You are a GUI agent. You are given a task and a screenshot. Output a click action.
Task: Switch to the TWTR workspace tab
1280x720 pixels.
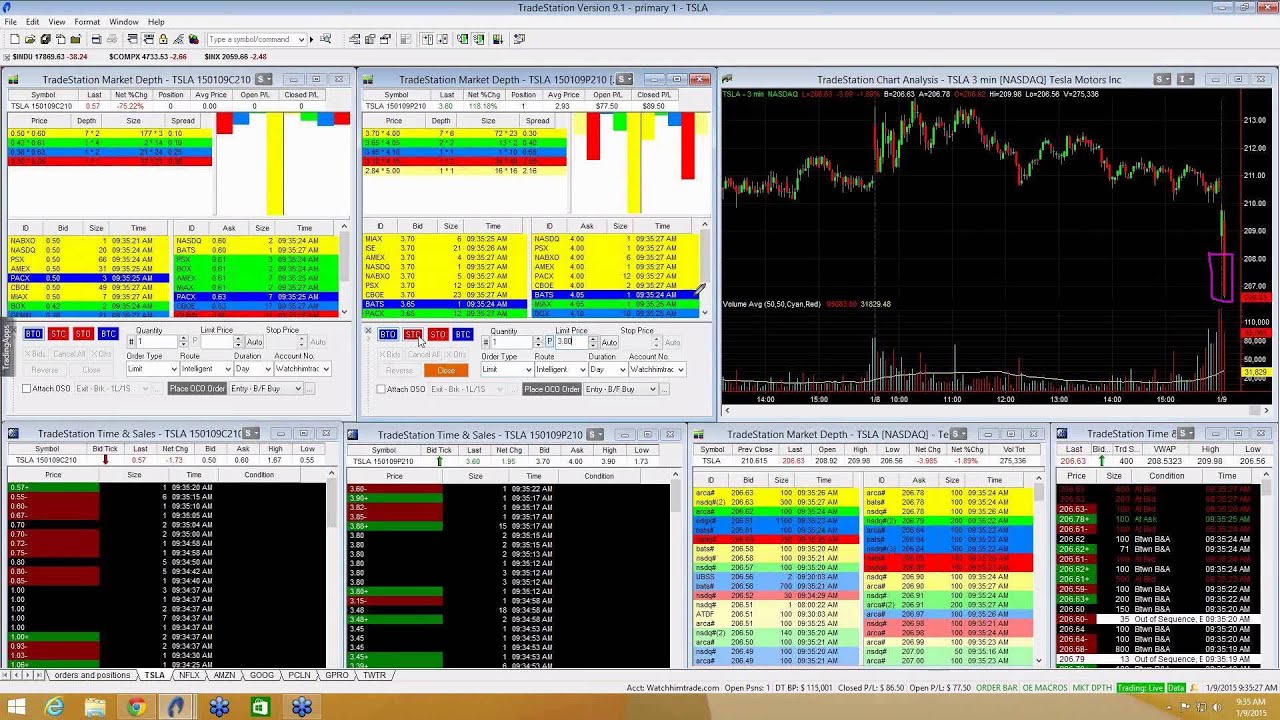click(x=374, y=675)
